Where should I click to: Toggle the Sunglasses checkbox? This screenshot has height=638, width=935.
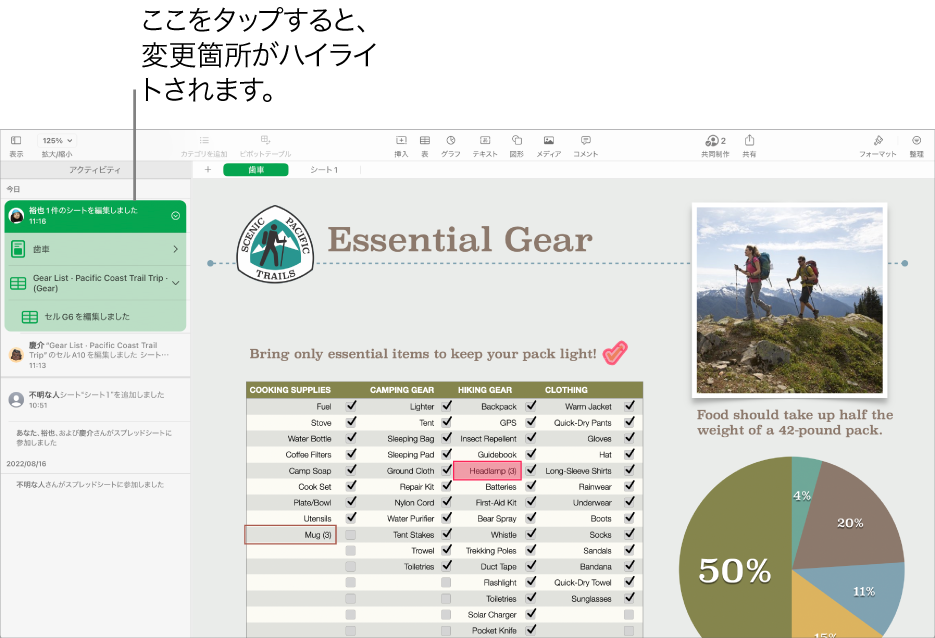click(x=629, y=597)
